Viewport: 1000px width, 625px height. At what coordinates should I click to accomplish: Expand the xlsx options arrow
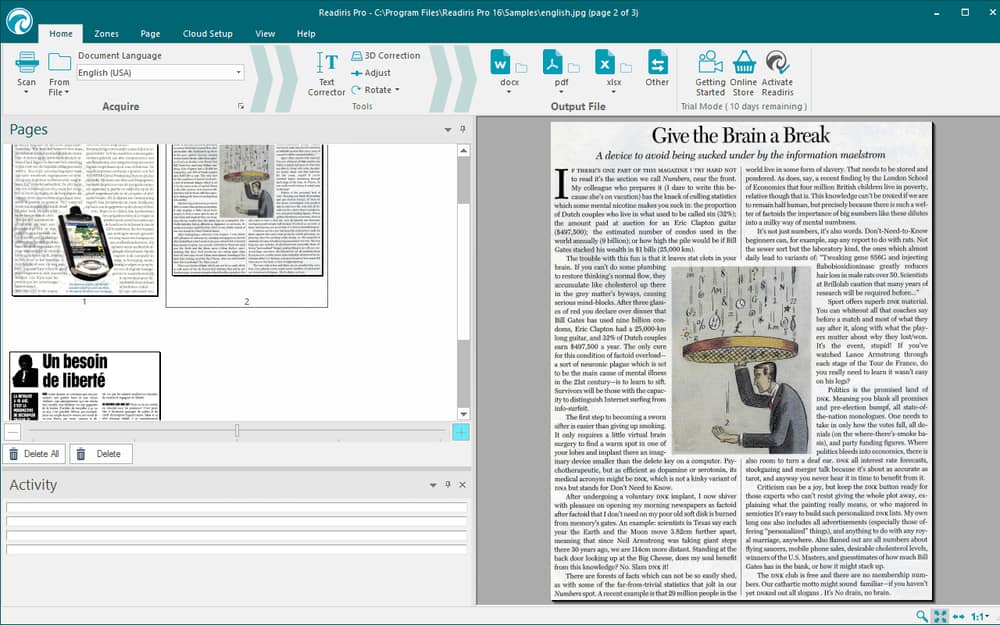coord(614,92)
